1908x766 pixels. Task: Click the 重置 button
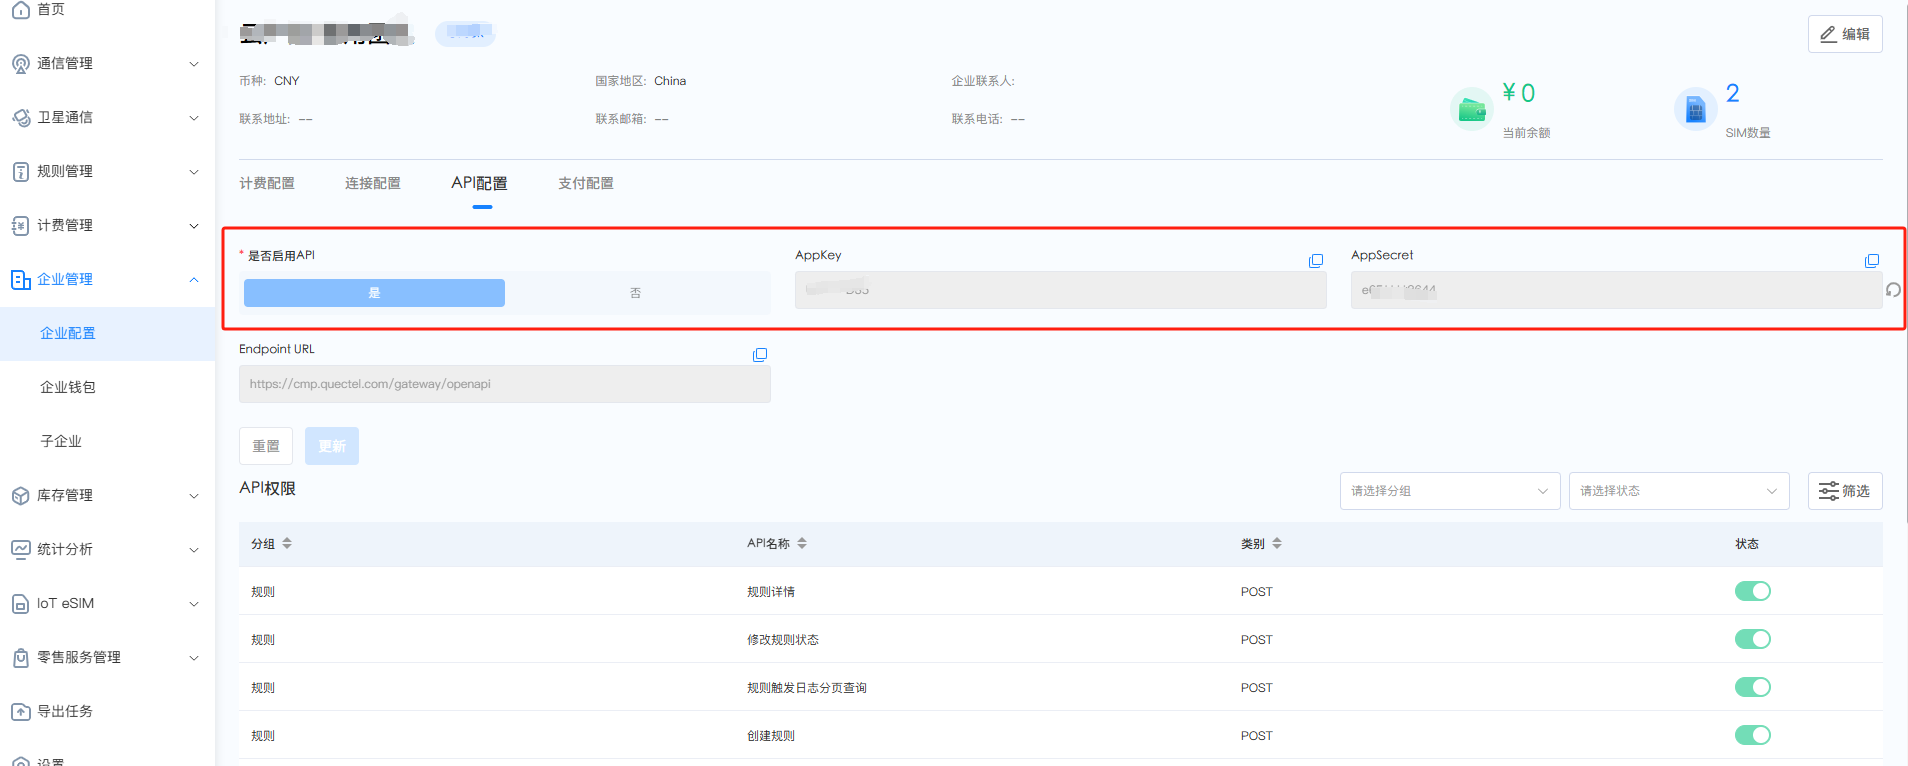click(266, 446)
